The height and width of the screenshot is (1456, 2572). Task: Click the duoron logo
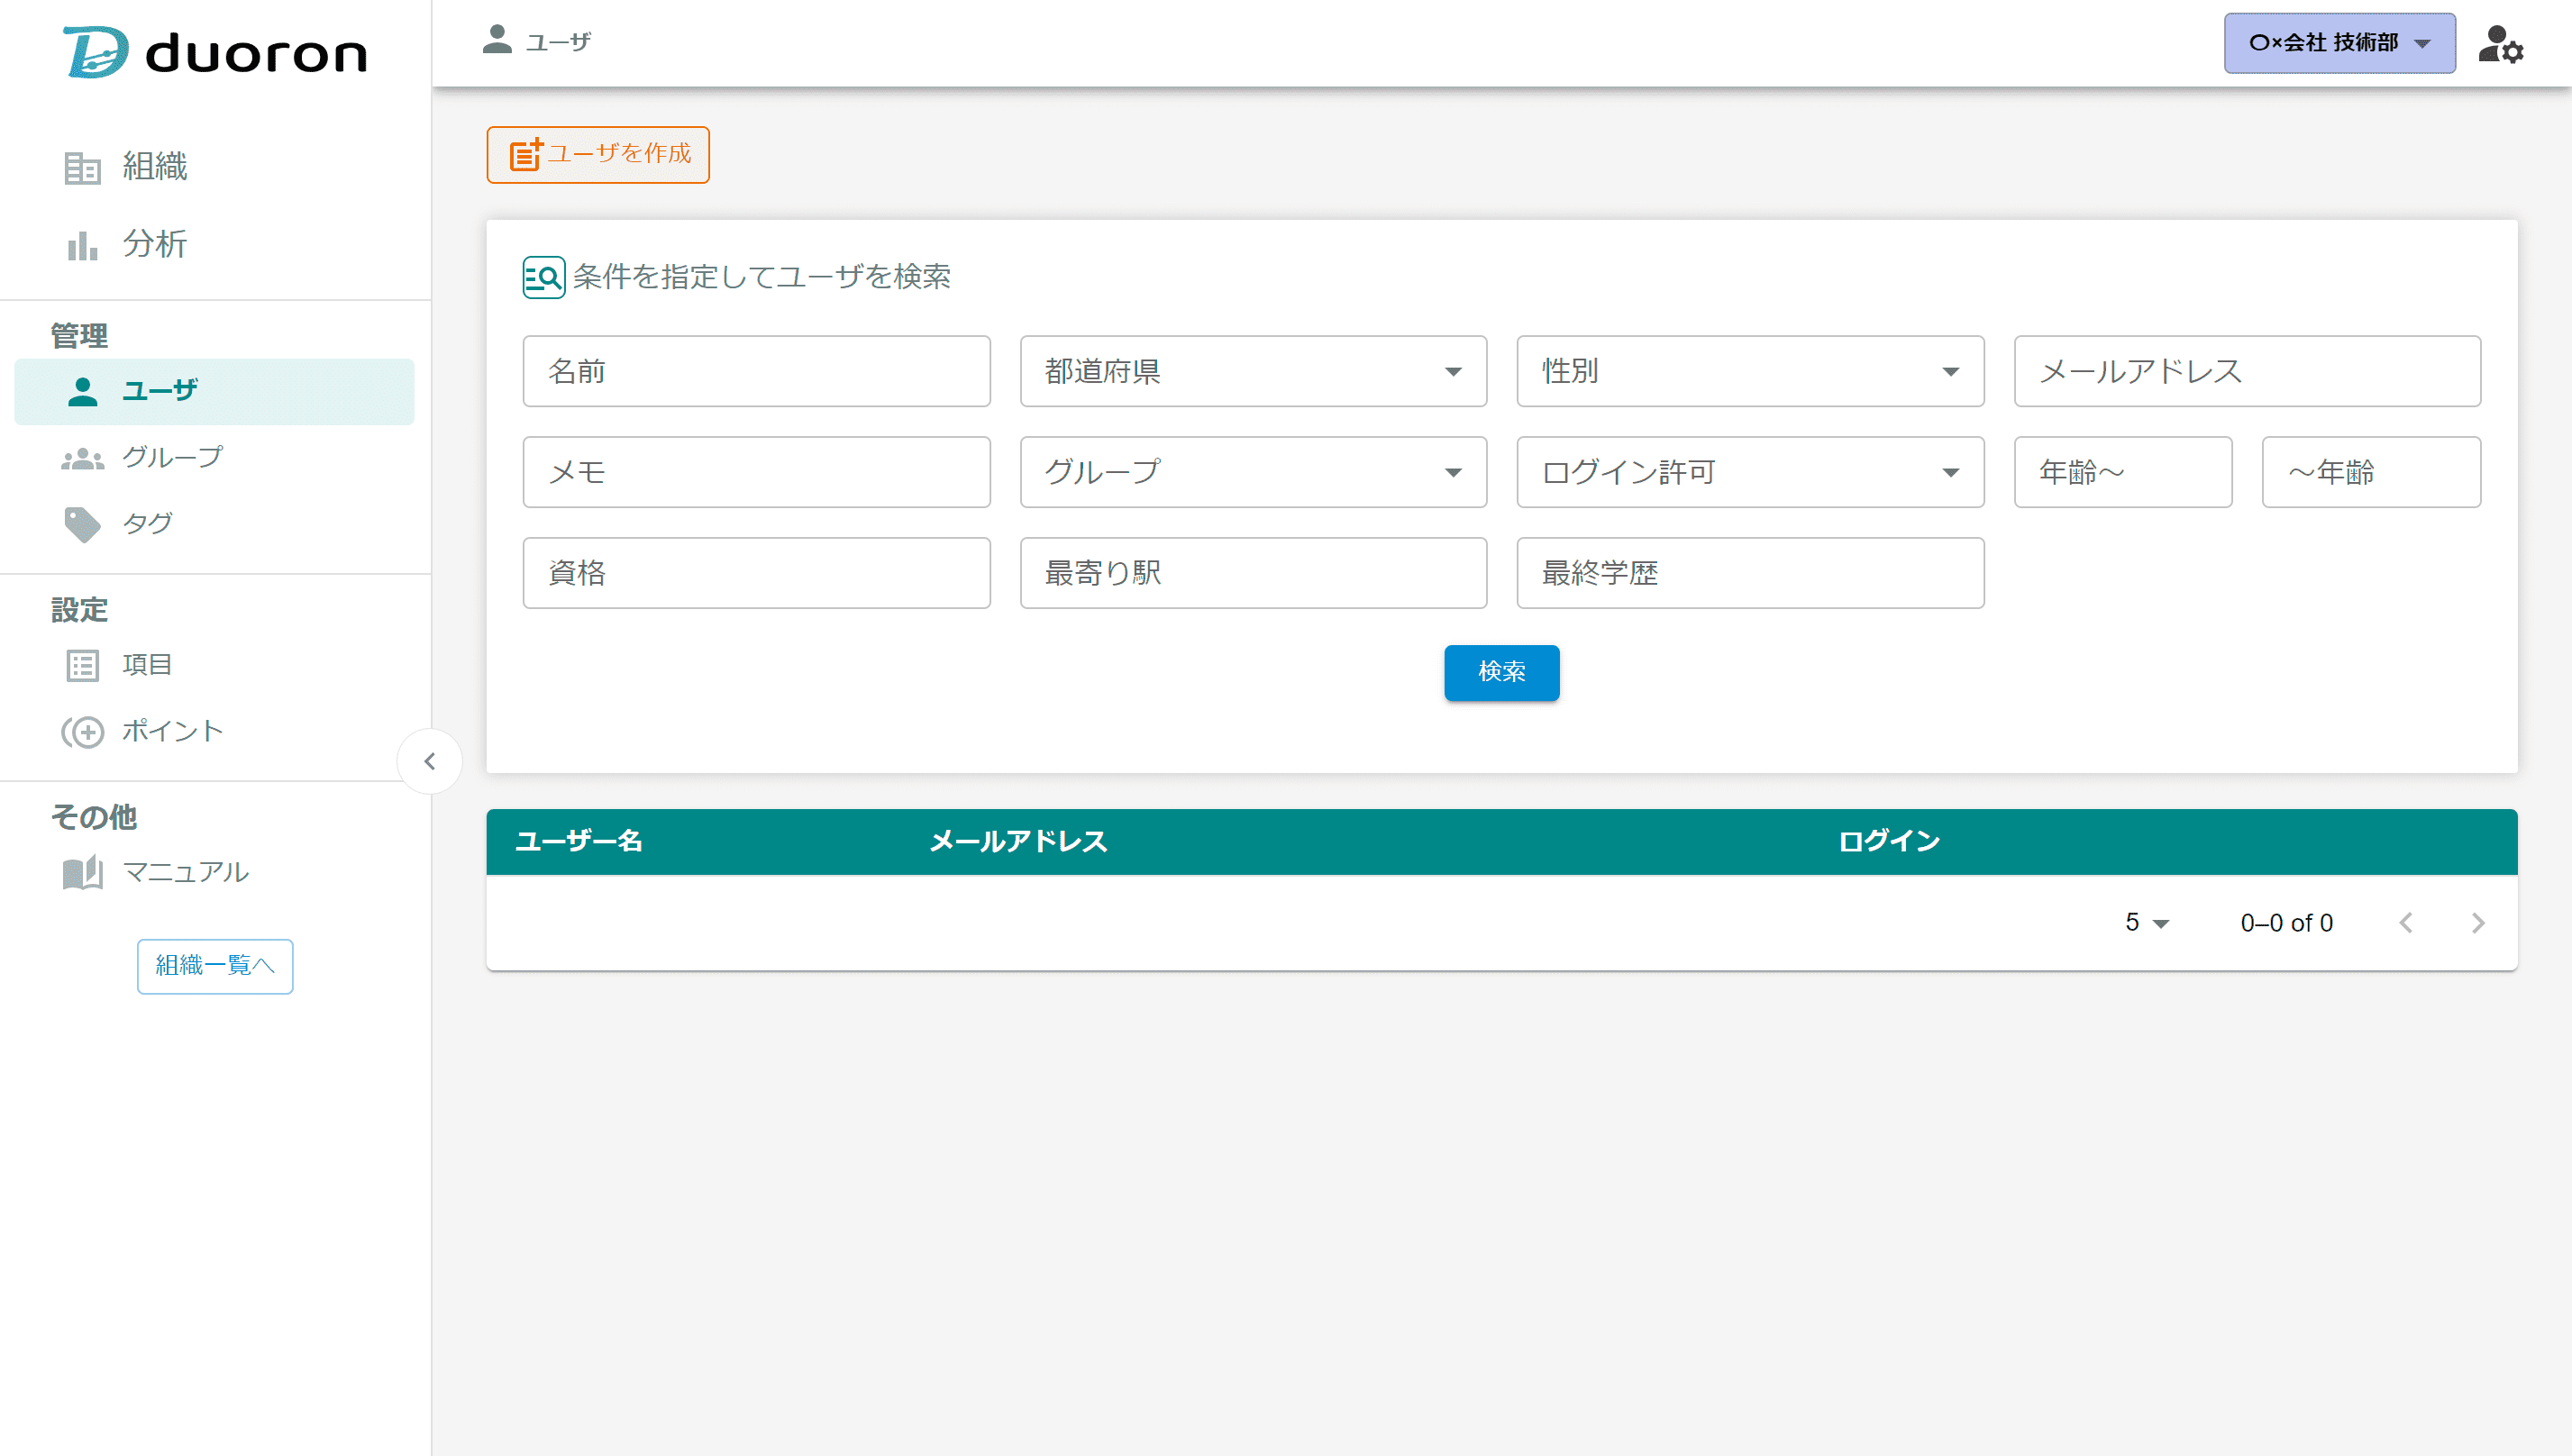(215, 52)
